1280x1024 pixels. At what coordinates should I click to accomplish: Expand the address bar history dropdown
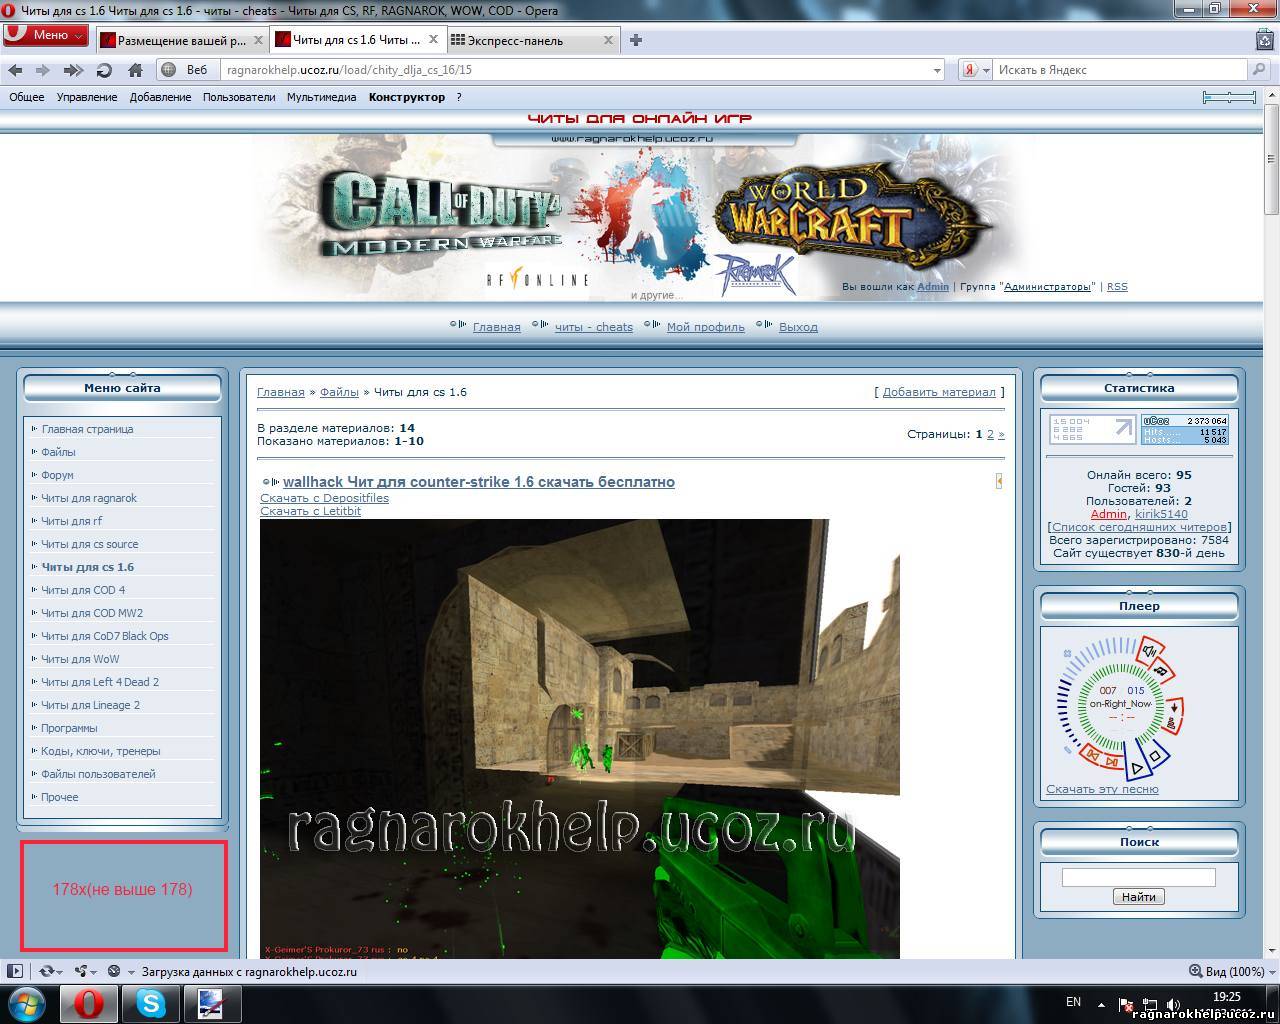tap(937, 70)
